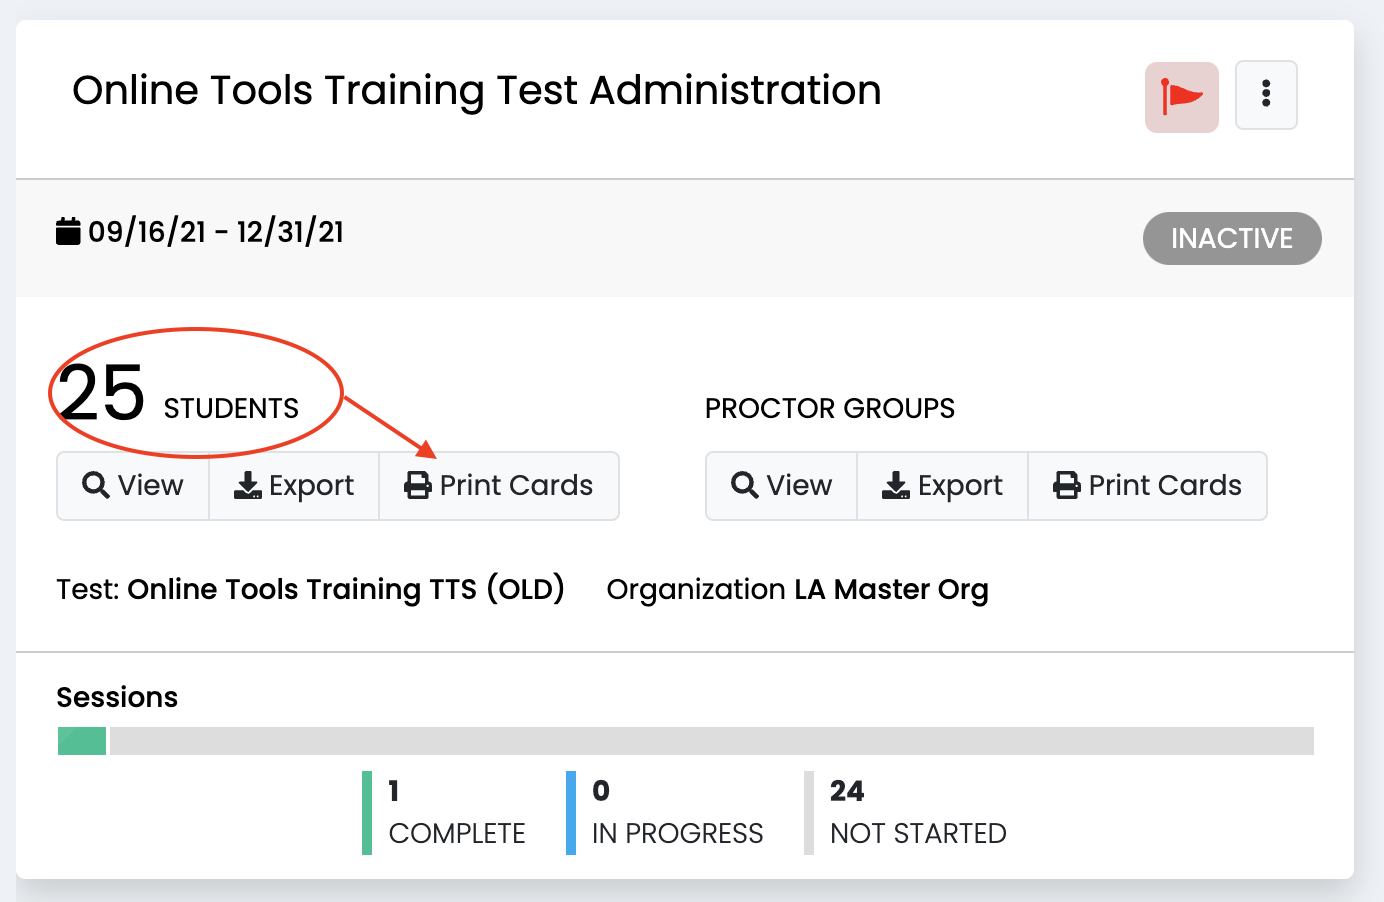Click the magnifier icon in proctor groups View
The height and width of the screenshot is (902, 1384).
coord(745,485)
